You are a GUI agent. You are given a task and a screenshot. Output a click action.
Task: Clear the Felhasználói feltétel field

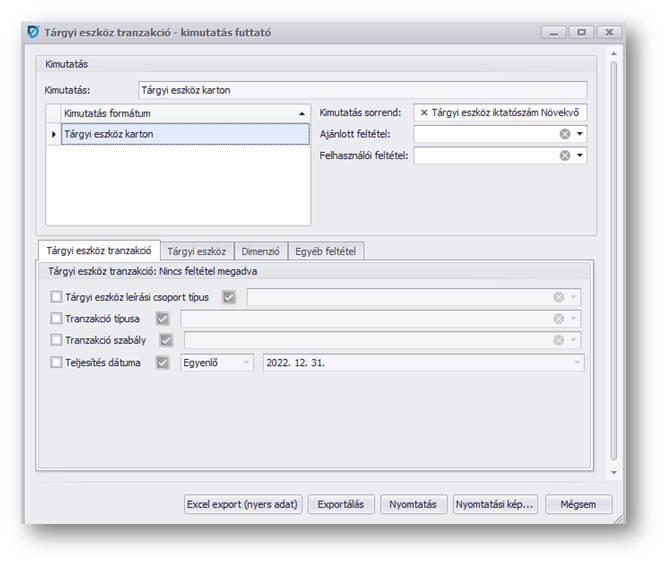coord(565,155)
